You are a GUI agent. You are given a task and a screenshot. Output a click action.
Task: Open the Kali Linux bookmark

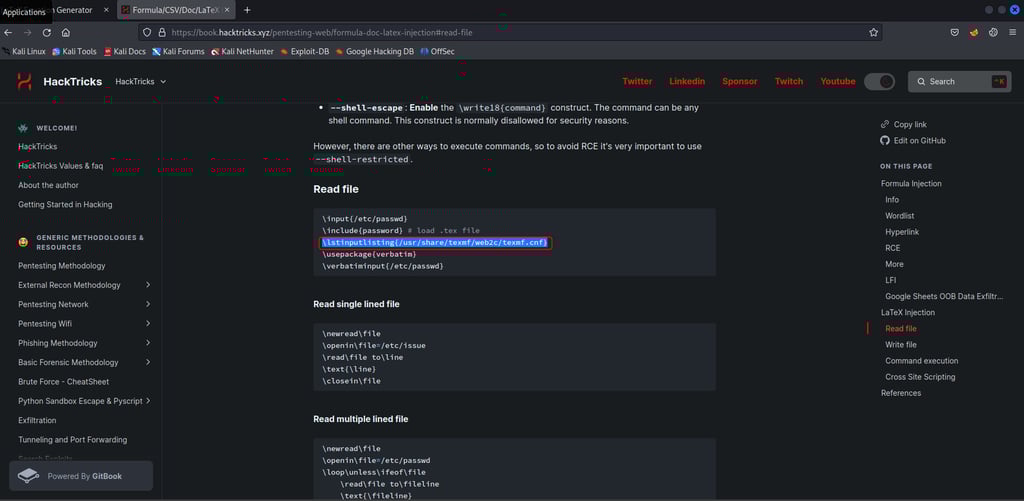tap(24, 51)
